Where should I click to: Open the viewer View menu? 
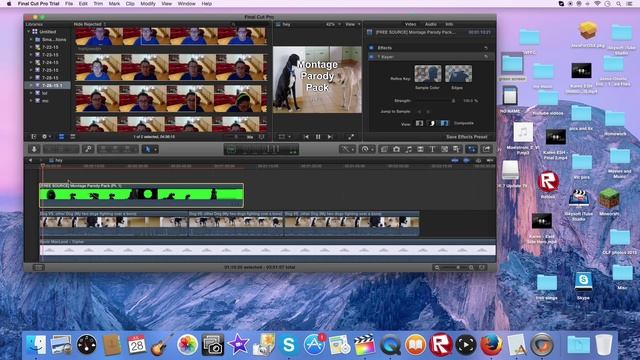(353, 24)
